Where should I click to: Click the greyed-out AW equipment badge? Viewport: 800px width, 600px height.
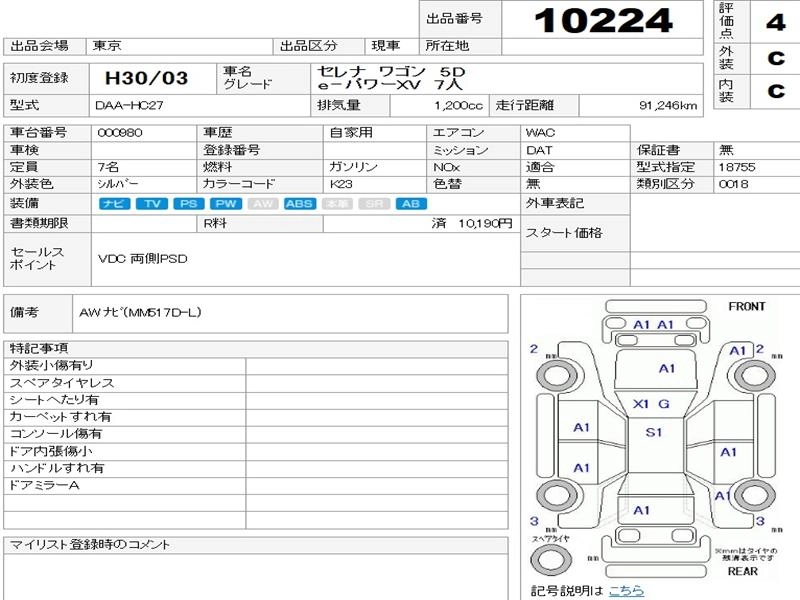263,204
